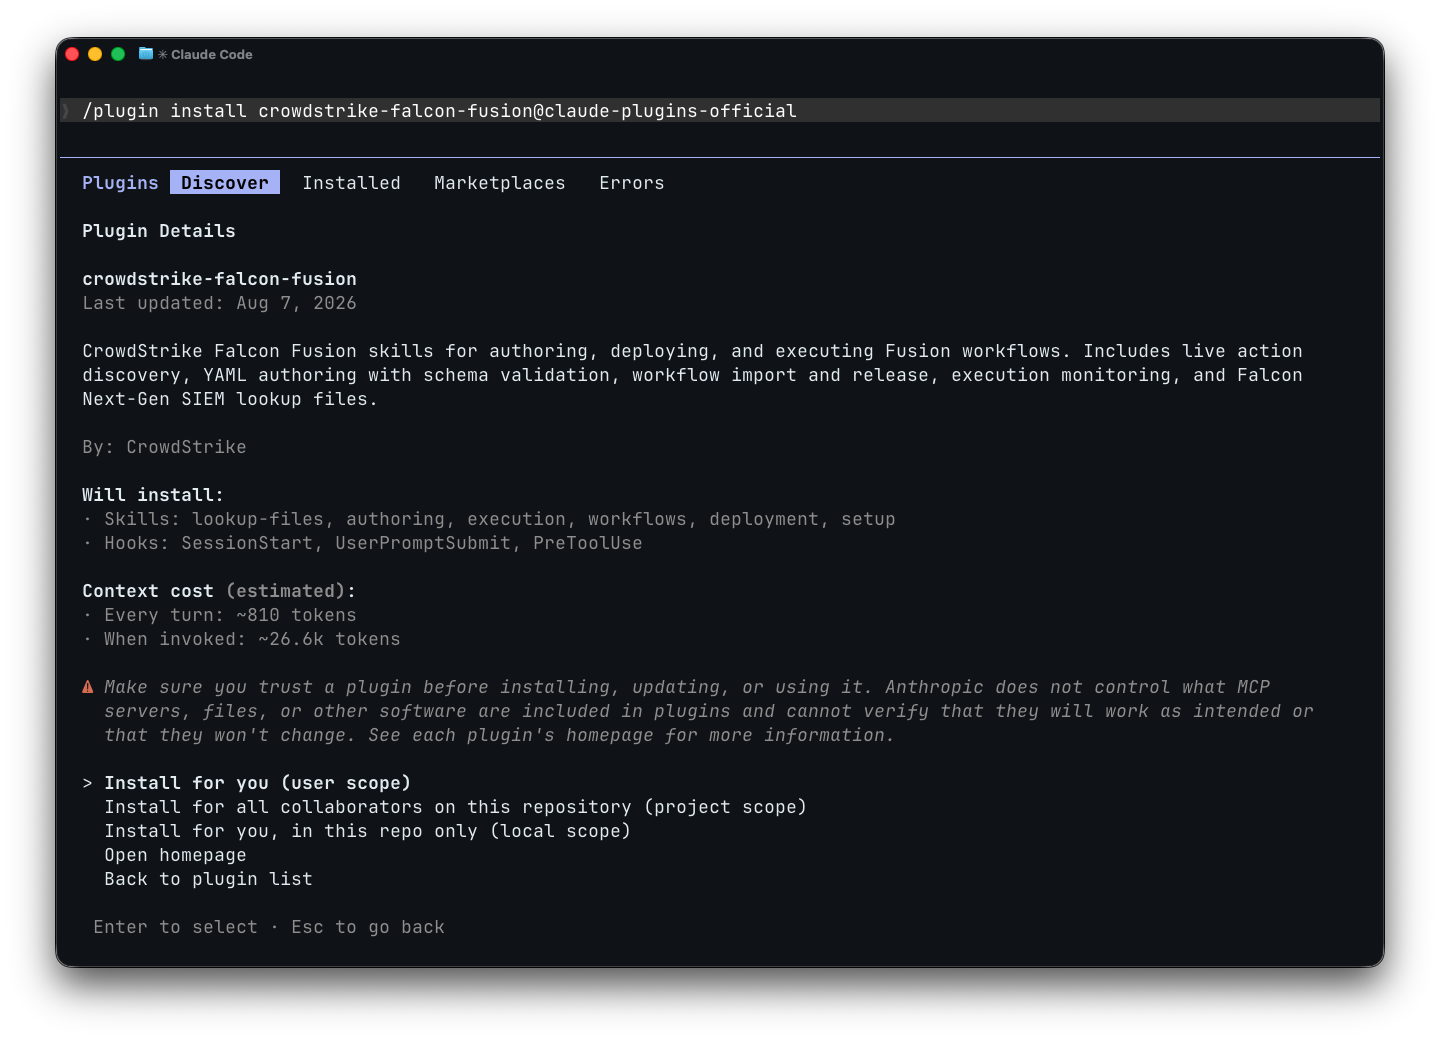Choose Install for all collaborators (project scope)
The width and height of the screenshot is (1440, 1041).
tap(456, 807)
